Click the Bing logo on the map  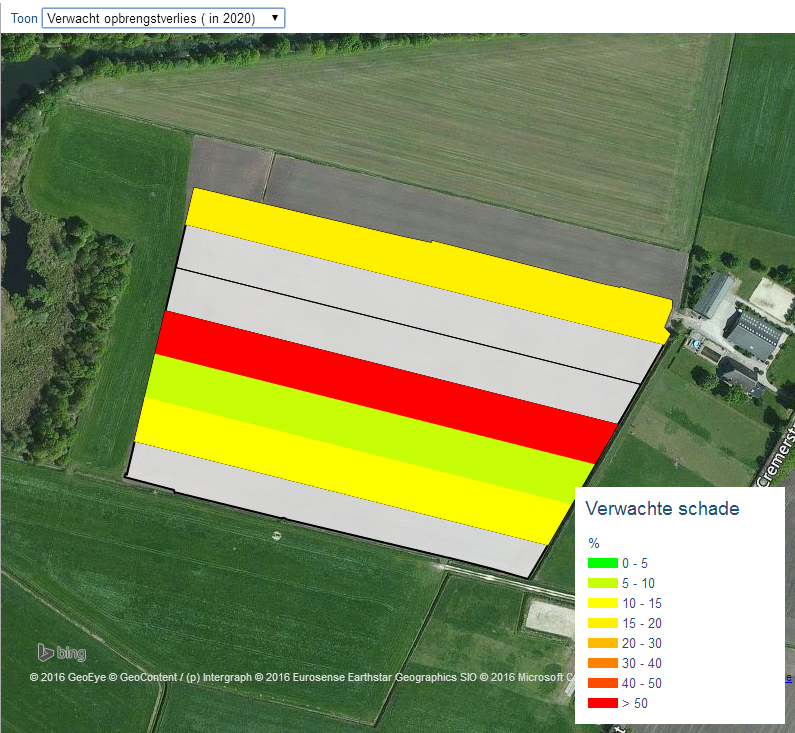click(62, 653)
